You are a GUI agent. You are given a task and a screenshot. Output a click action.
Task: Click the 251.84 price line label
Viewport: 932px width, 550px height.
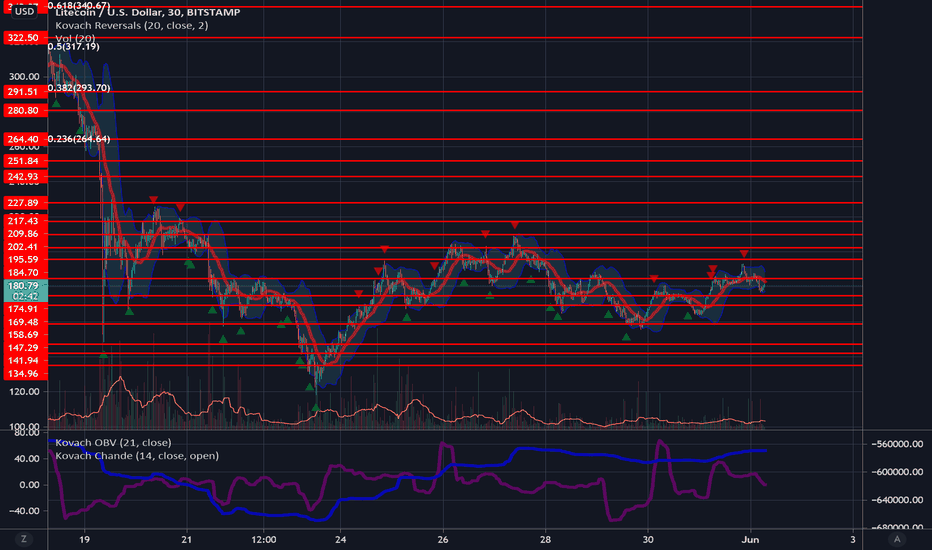point(25,161)
